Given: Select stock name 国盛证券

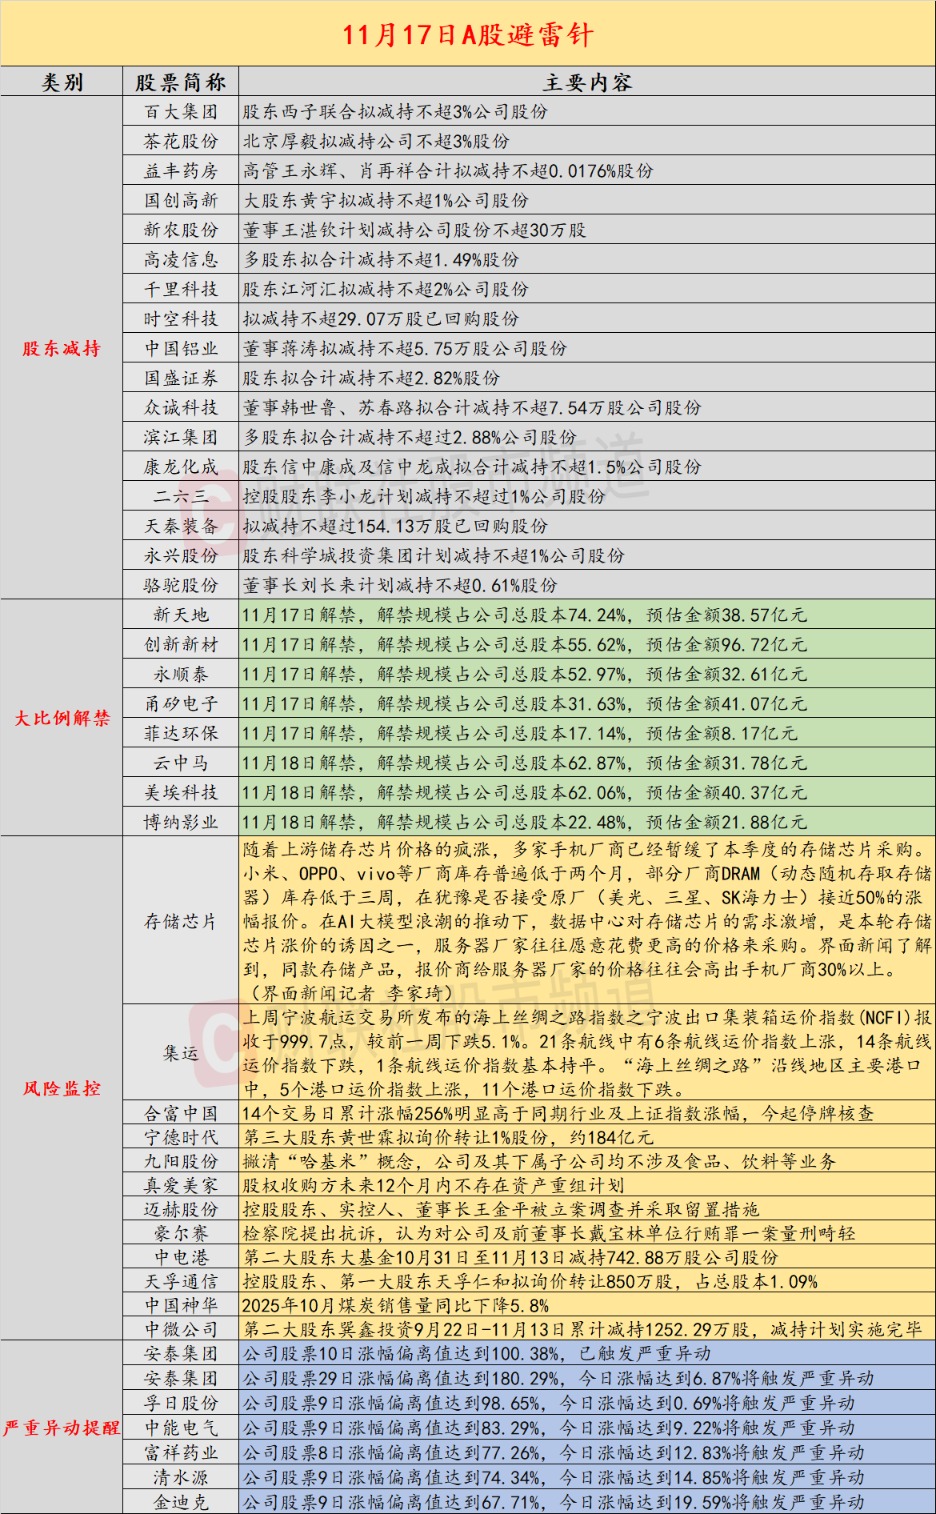Looking at the screenshot, I should 181,378.
